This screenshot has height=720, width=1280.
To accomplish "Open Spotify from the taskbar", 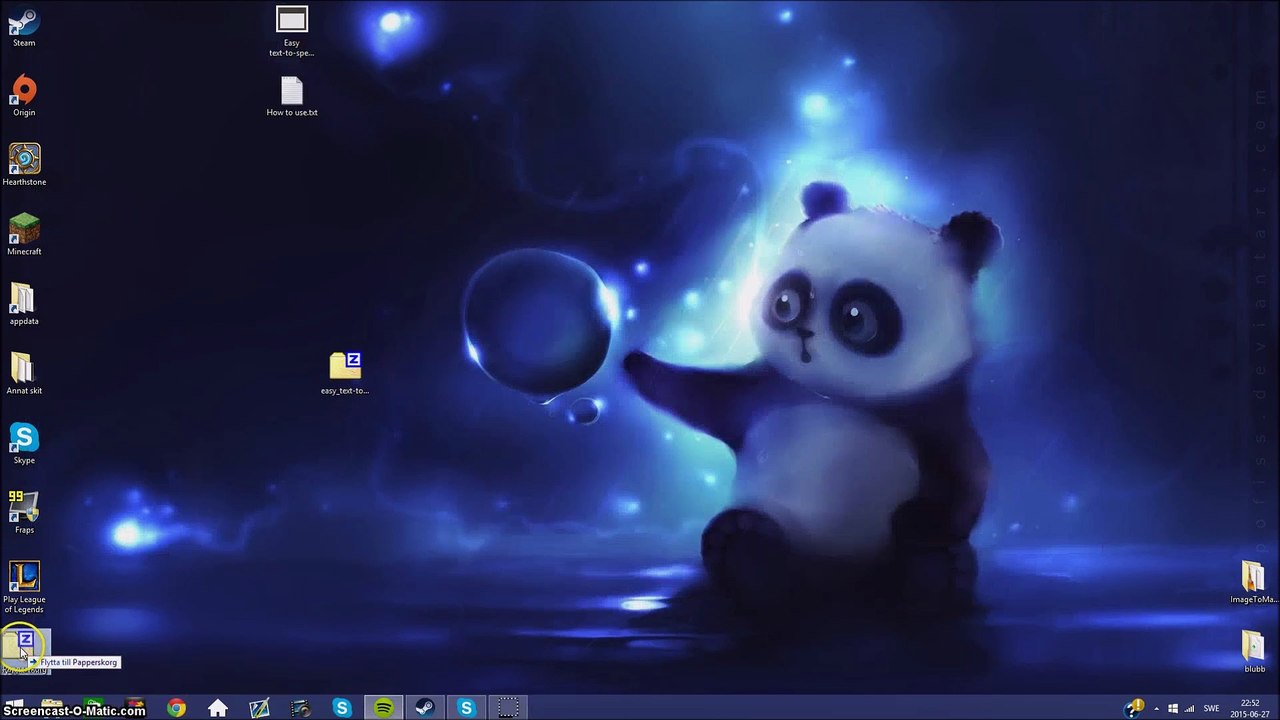I will coord(384,708).
